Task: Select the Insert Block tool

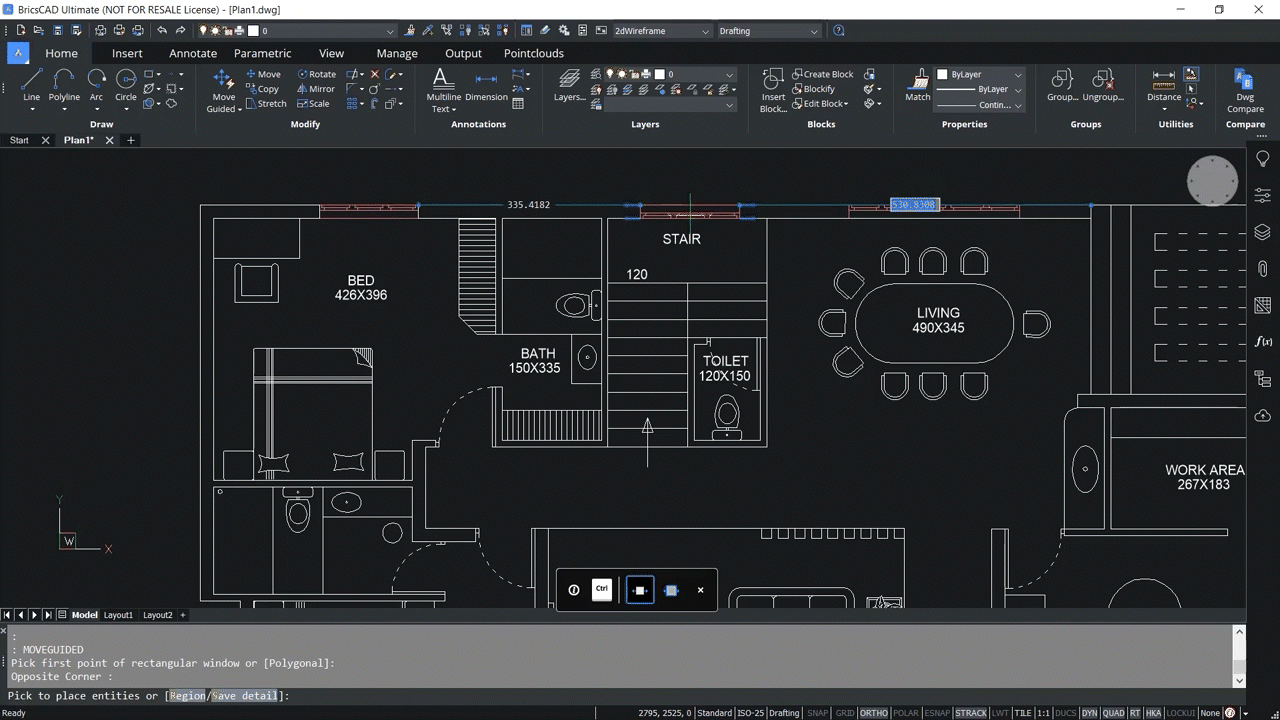Action: point(773,90)
